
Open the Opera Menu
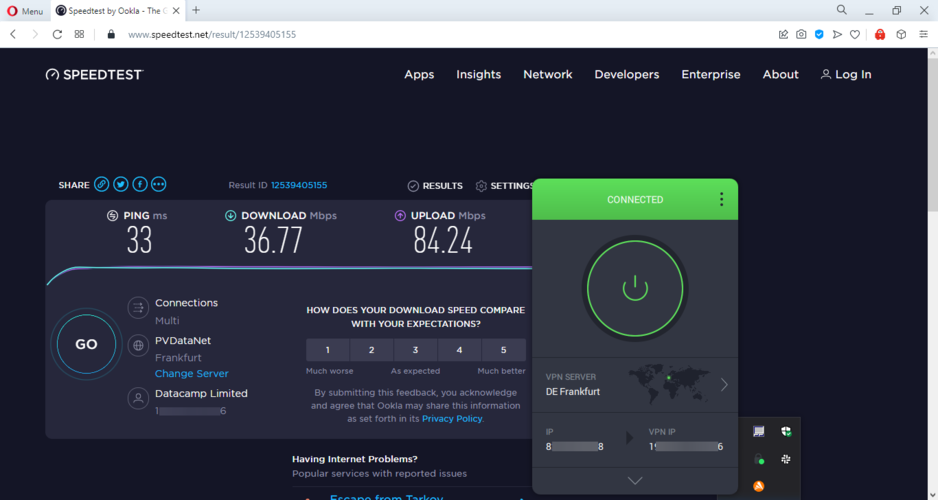[24, 10]
